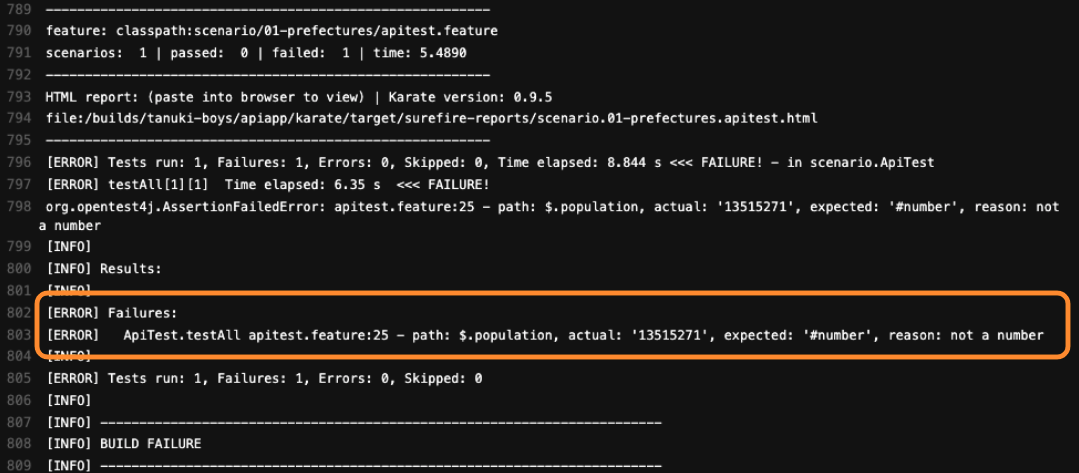The image size is (1079, 473).
Task: Click line number 796 in the gutter
Action: 17,163
